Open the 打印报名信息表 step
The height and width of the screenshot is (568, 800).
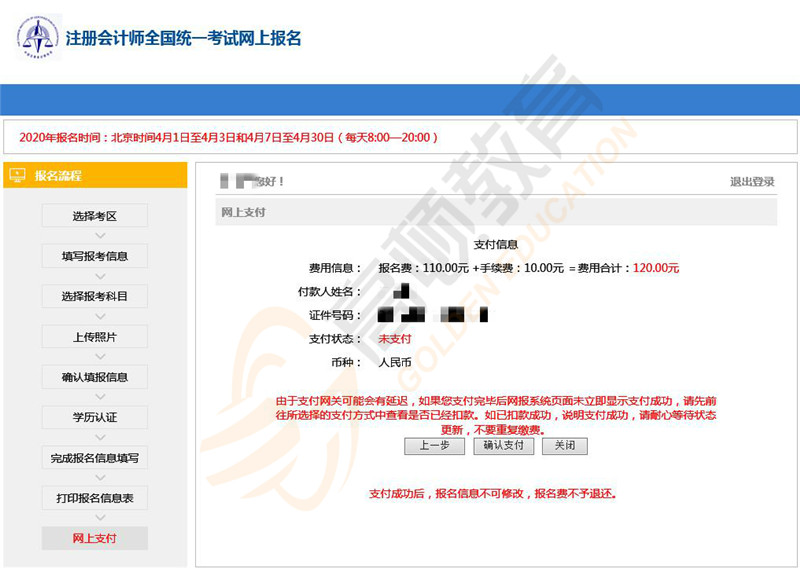click(95, 498)
